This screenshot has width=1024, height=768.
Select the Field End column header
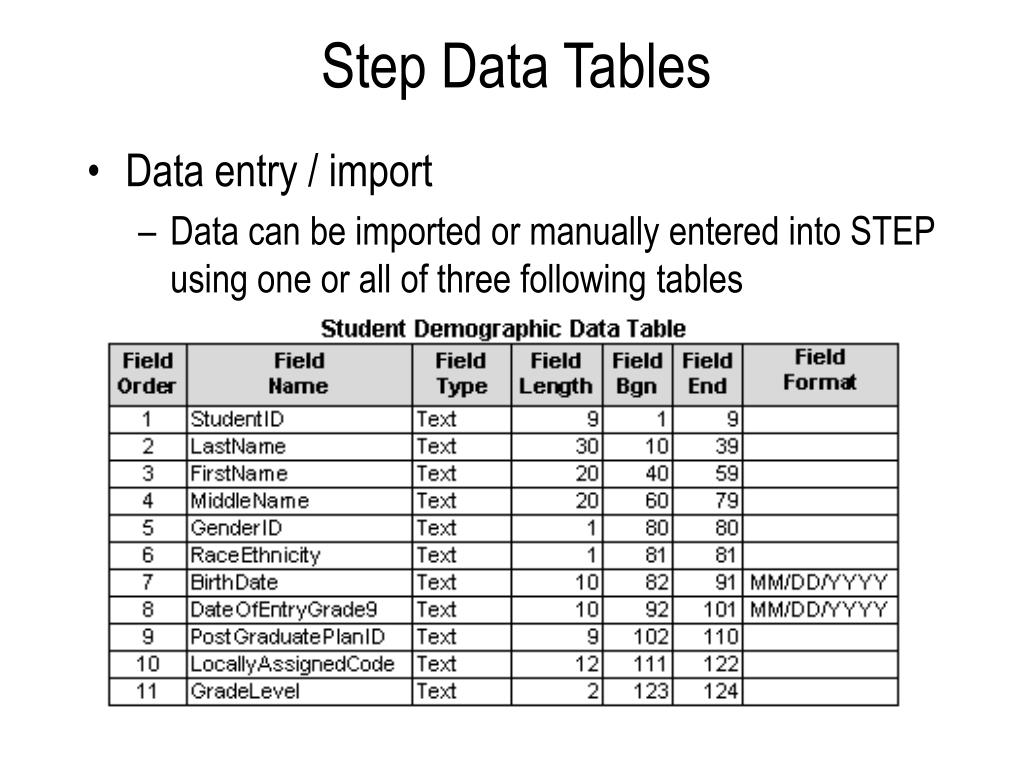707,374
